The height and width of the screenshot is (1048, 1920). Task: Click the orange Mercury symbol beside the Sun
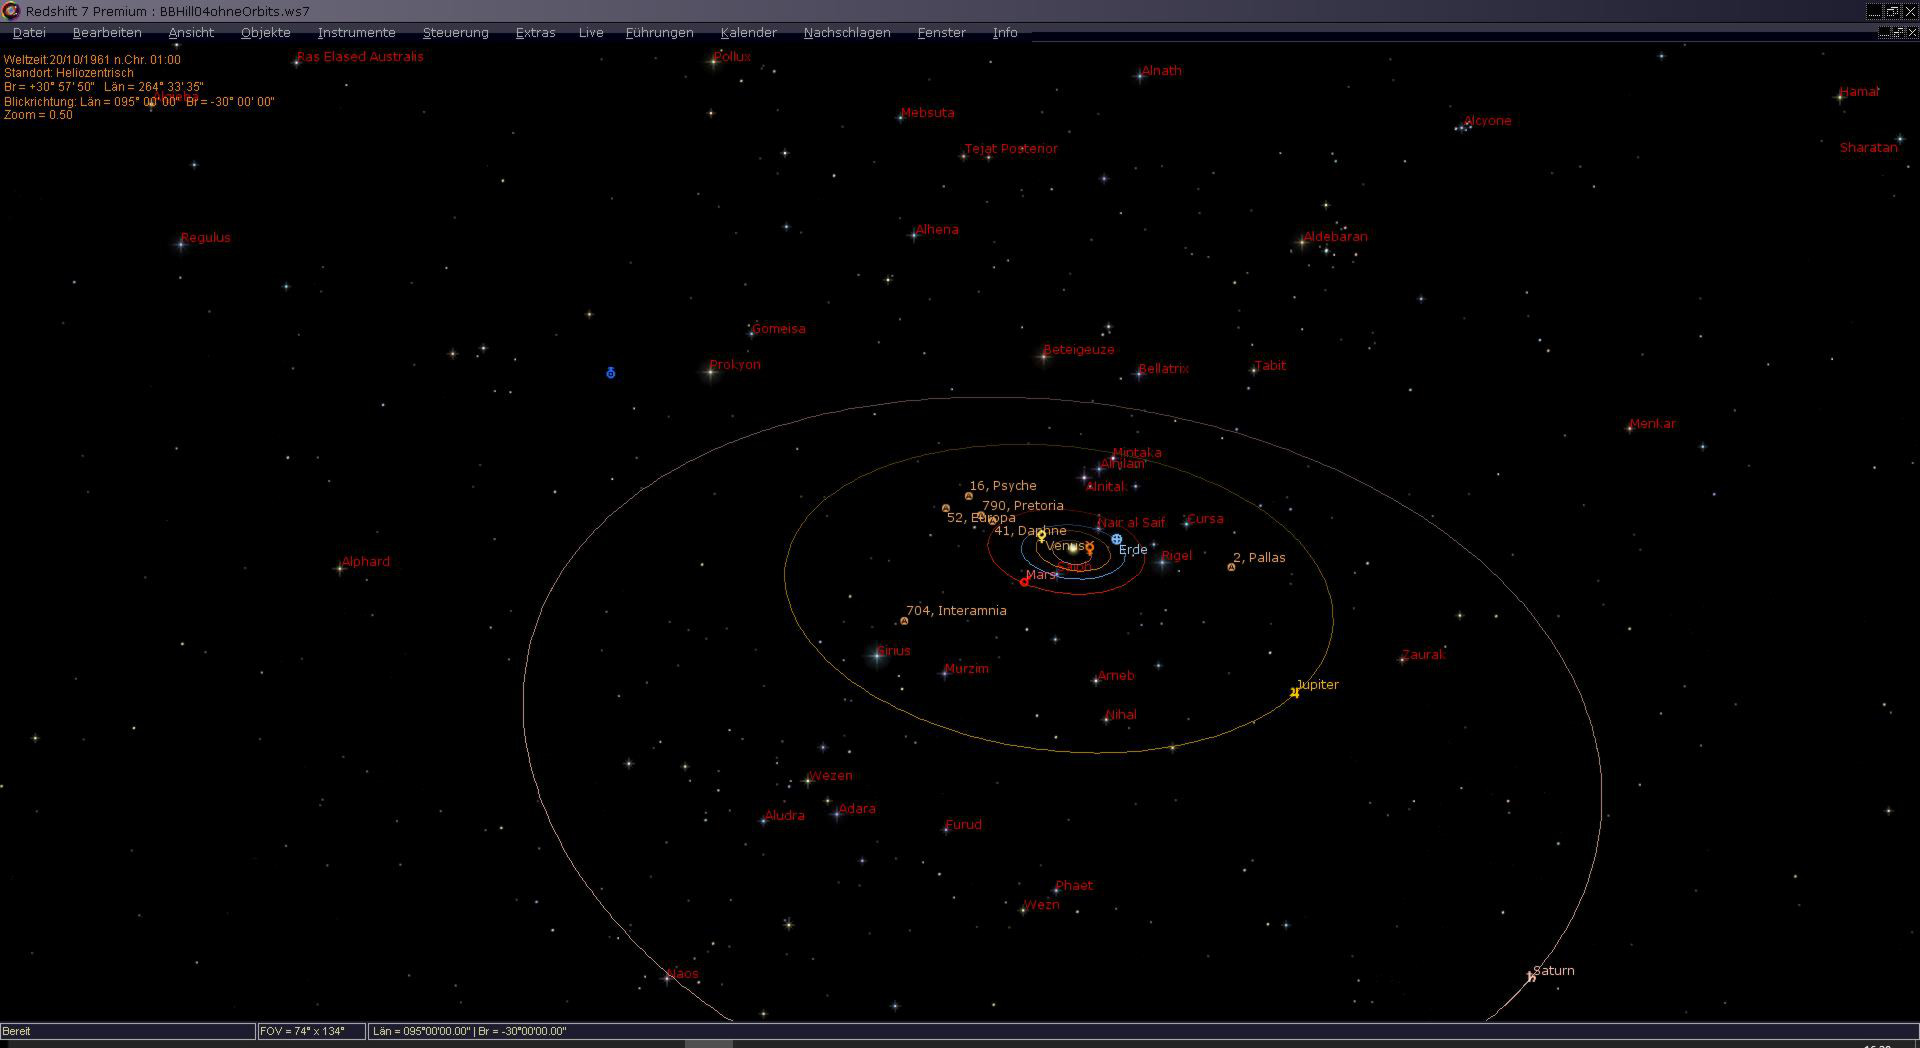[1089, 548]
